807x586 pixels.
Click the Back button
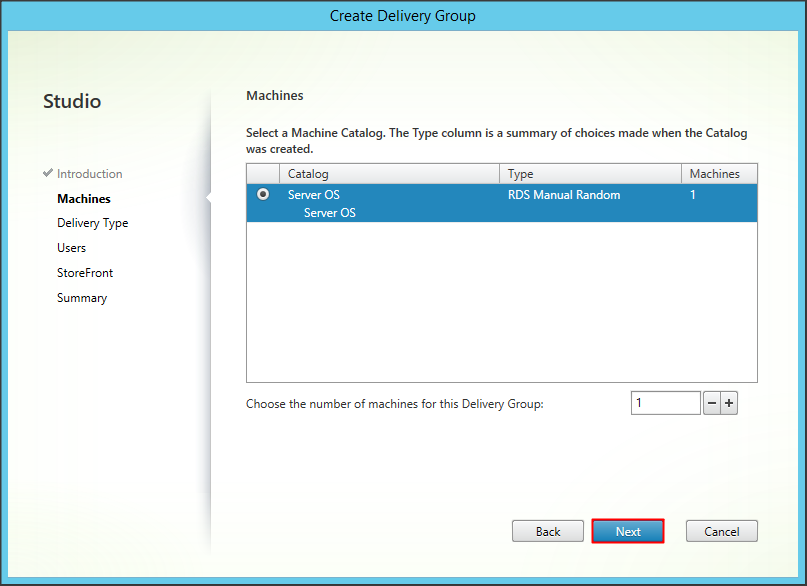(548, 531)
